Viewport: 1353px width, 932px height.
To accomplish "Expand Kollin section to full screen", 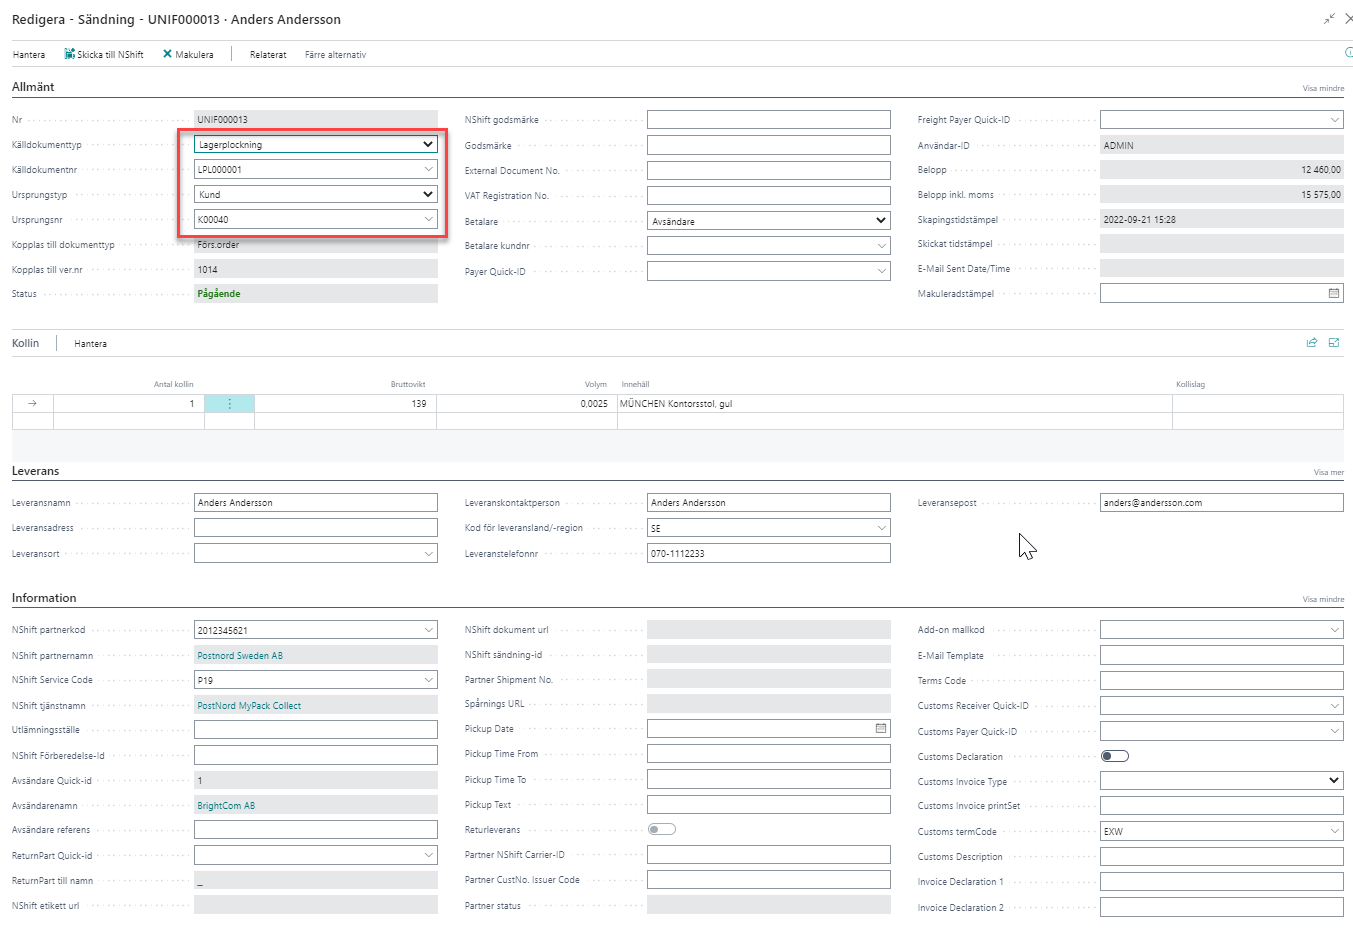I will (x=1333, y=343).
